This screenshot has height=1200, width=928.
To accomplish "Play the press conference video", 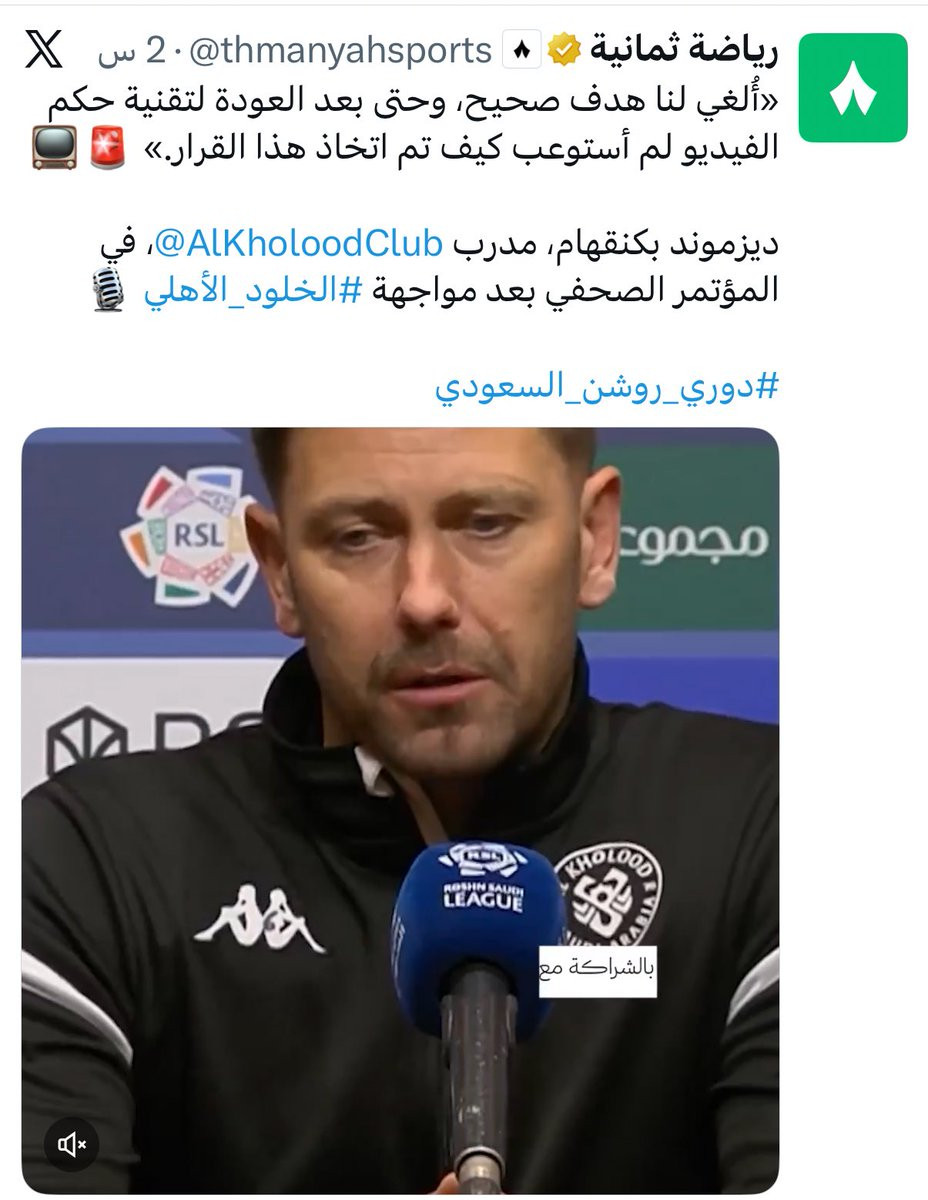I will coord(400,811).
